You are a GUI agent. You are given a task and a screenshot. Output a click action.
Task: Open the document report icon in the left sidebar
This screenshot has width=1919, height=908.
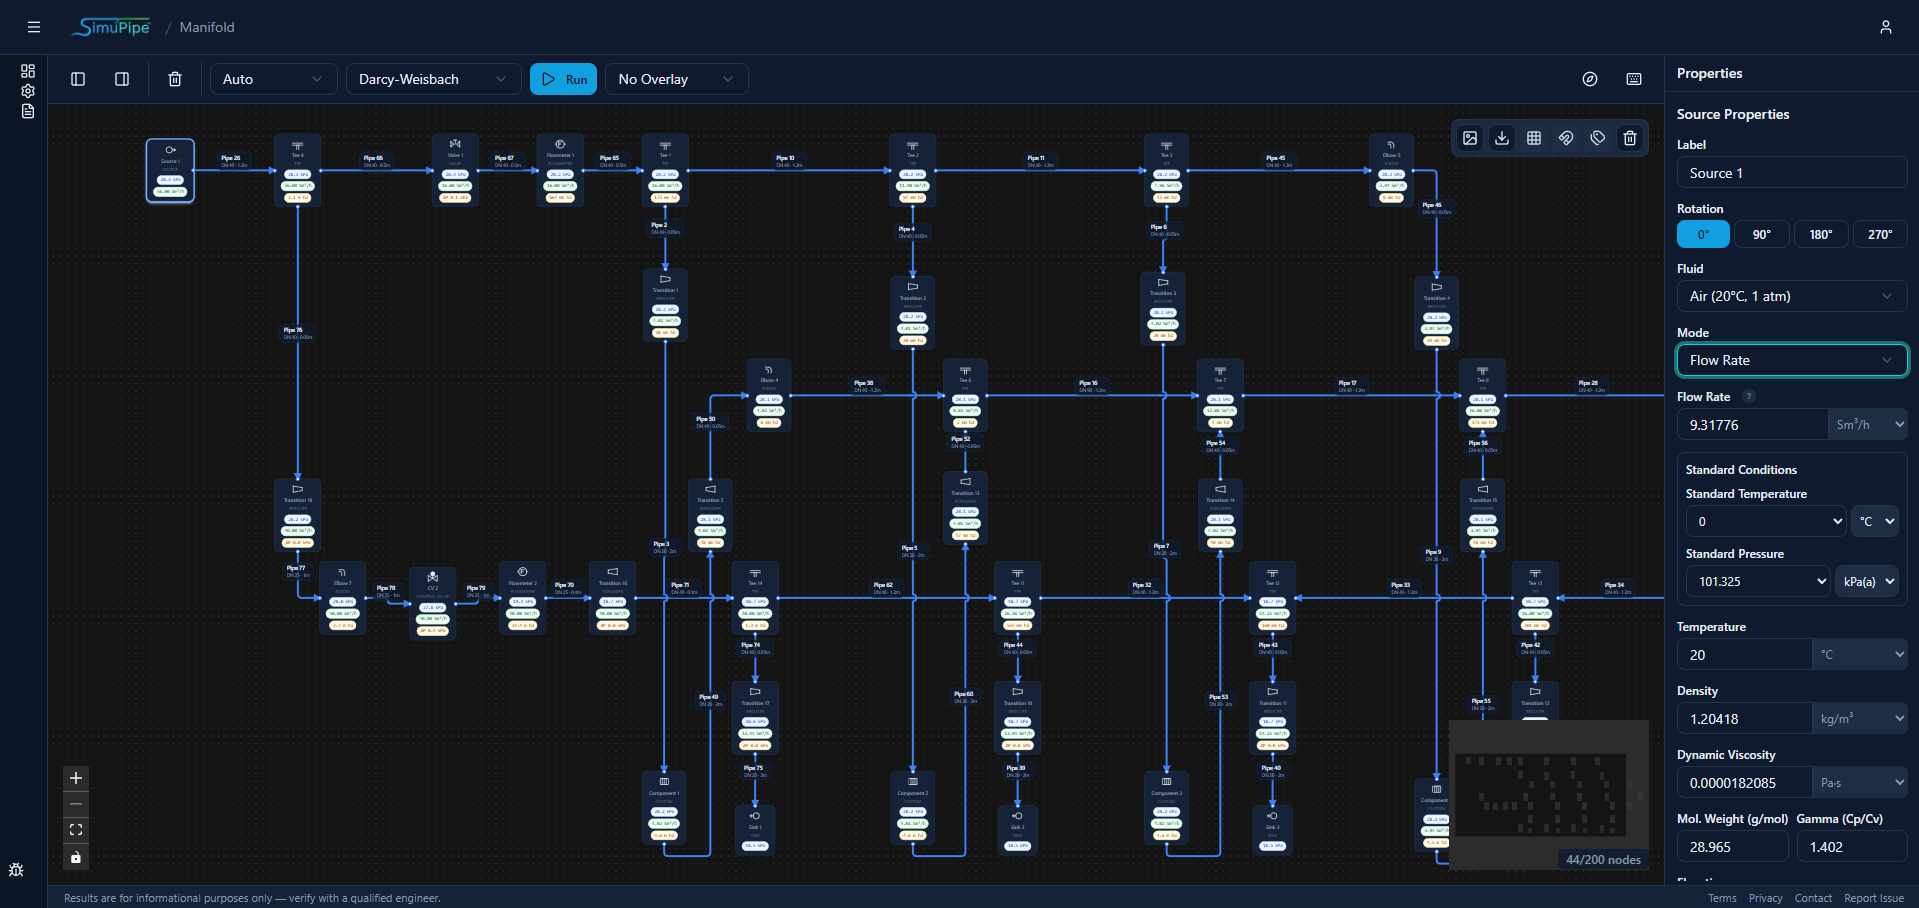[x=28, y=111]
